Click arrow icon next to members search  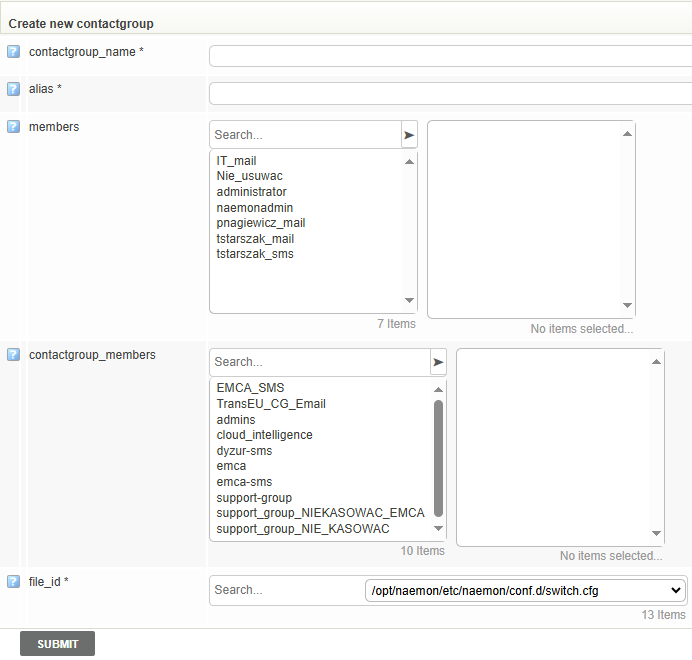pyautogui.click(x=409, y=135)
